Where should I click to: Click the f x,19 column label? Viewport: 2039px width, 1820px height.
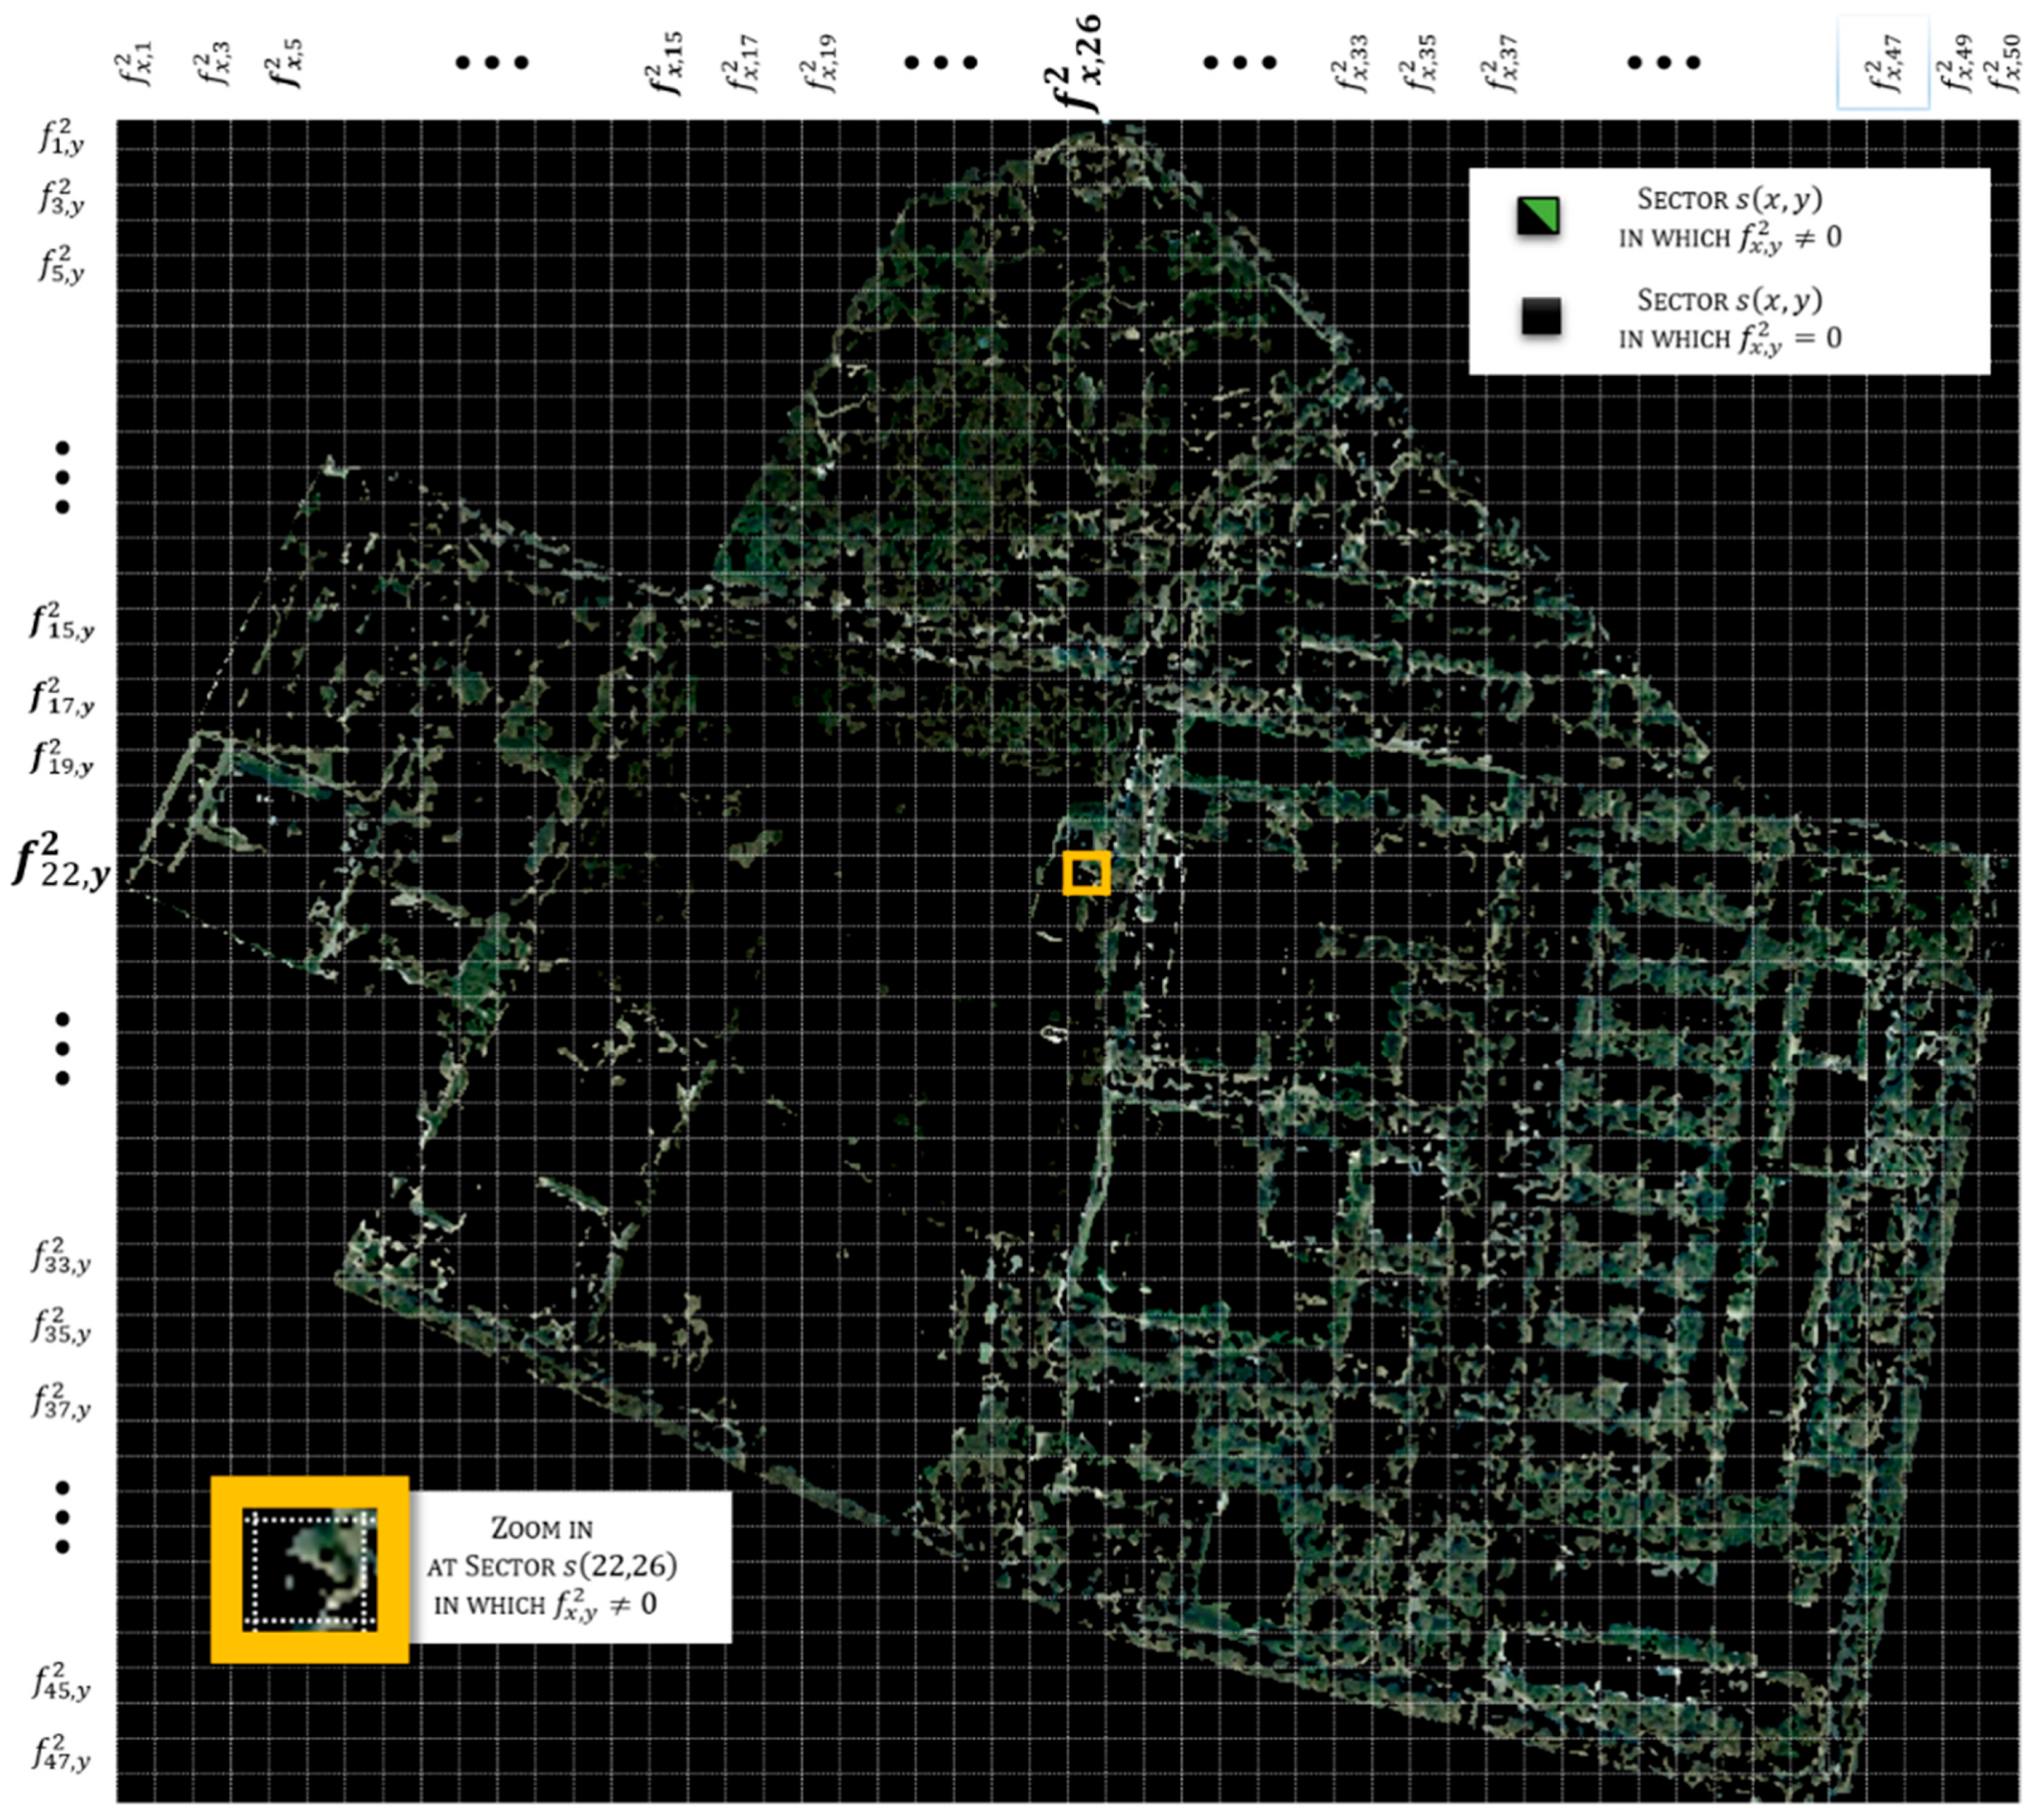(x=818, y=63)
